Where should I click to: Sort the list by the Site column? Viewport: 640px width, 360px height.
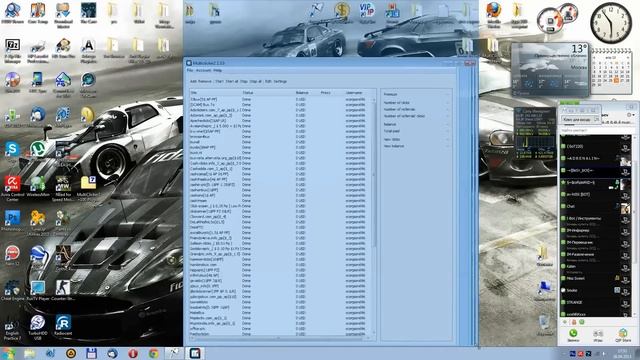(x=216, y=93)
